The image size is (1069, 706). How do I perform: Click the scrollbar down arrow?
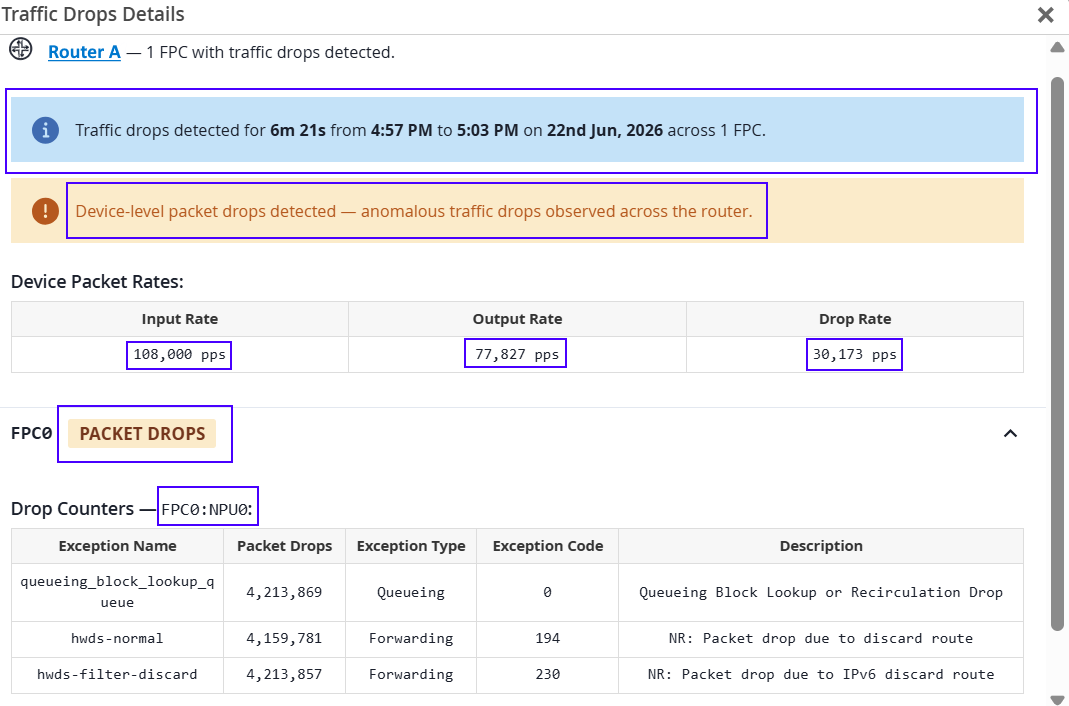tap(1057, 699)
